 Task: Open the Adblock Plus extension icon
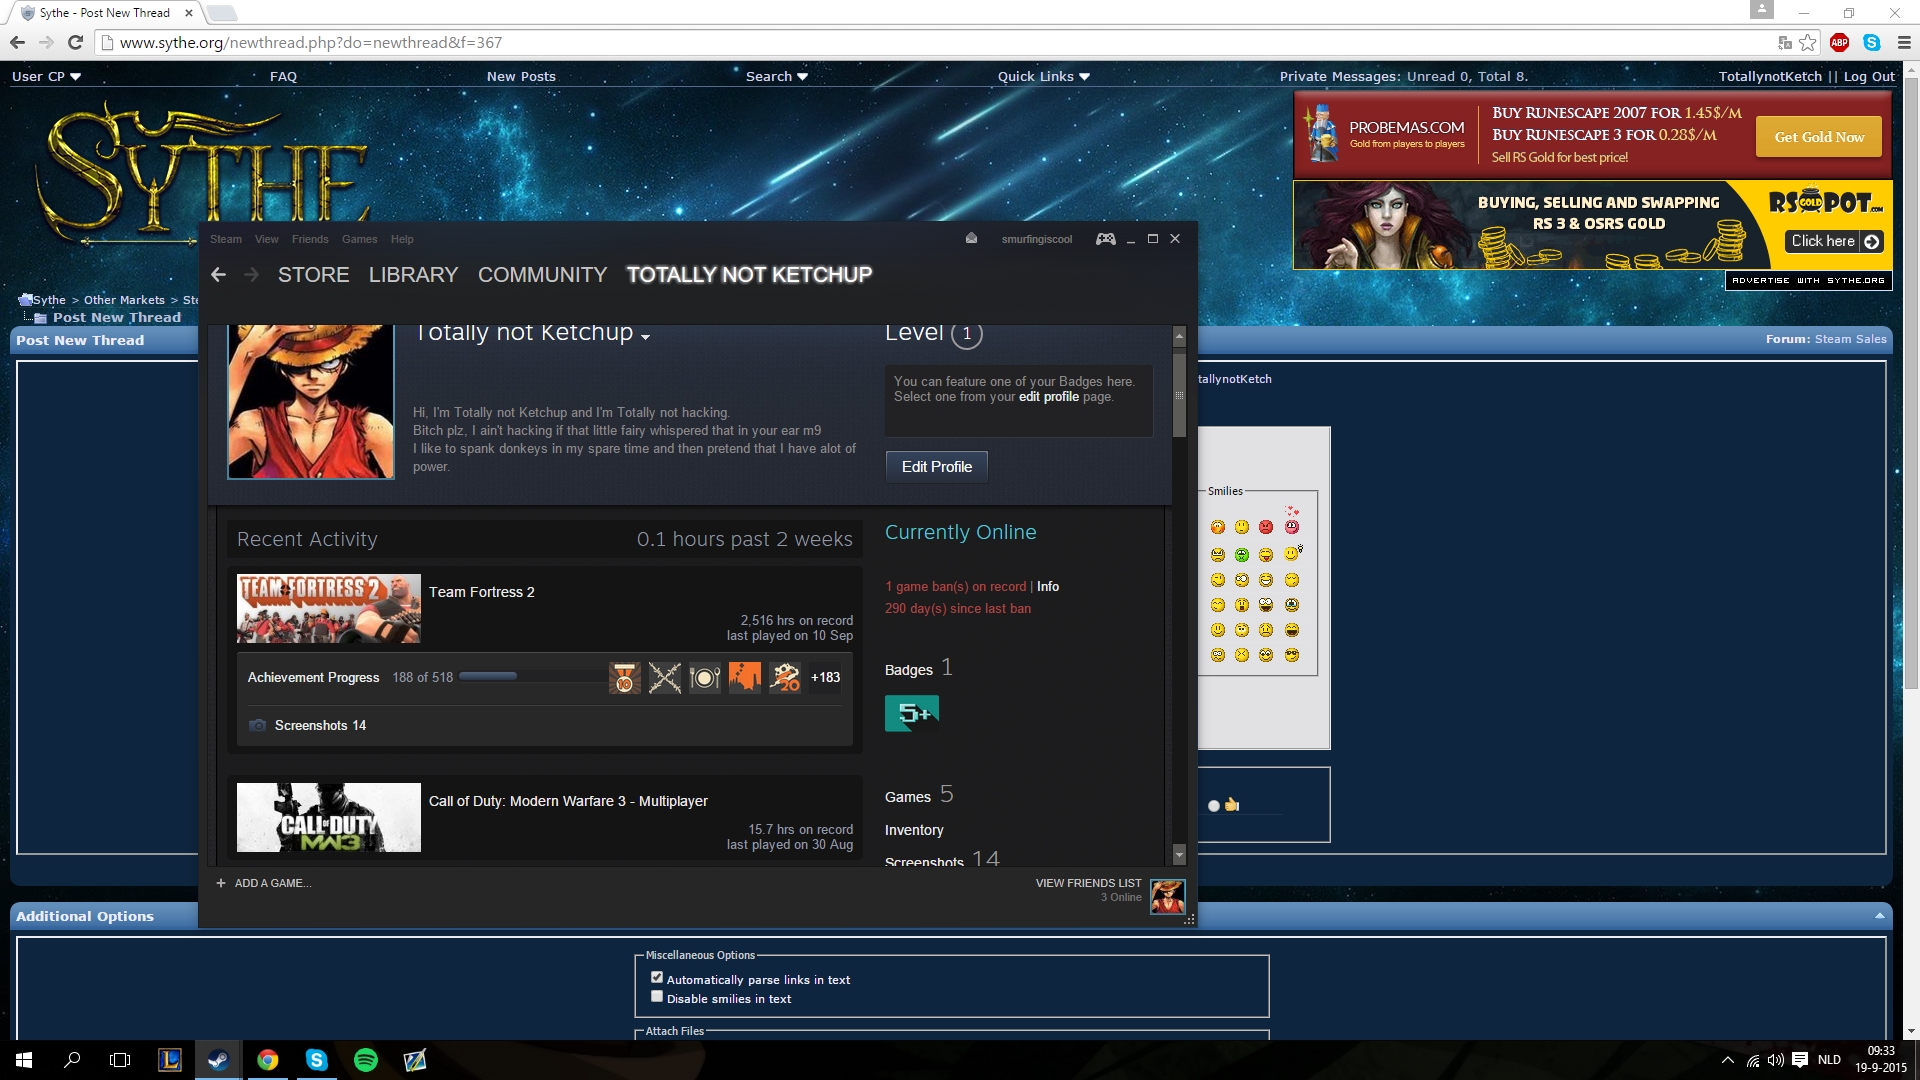(x=1839, y=42)
